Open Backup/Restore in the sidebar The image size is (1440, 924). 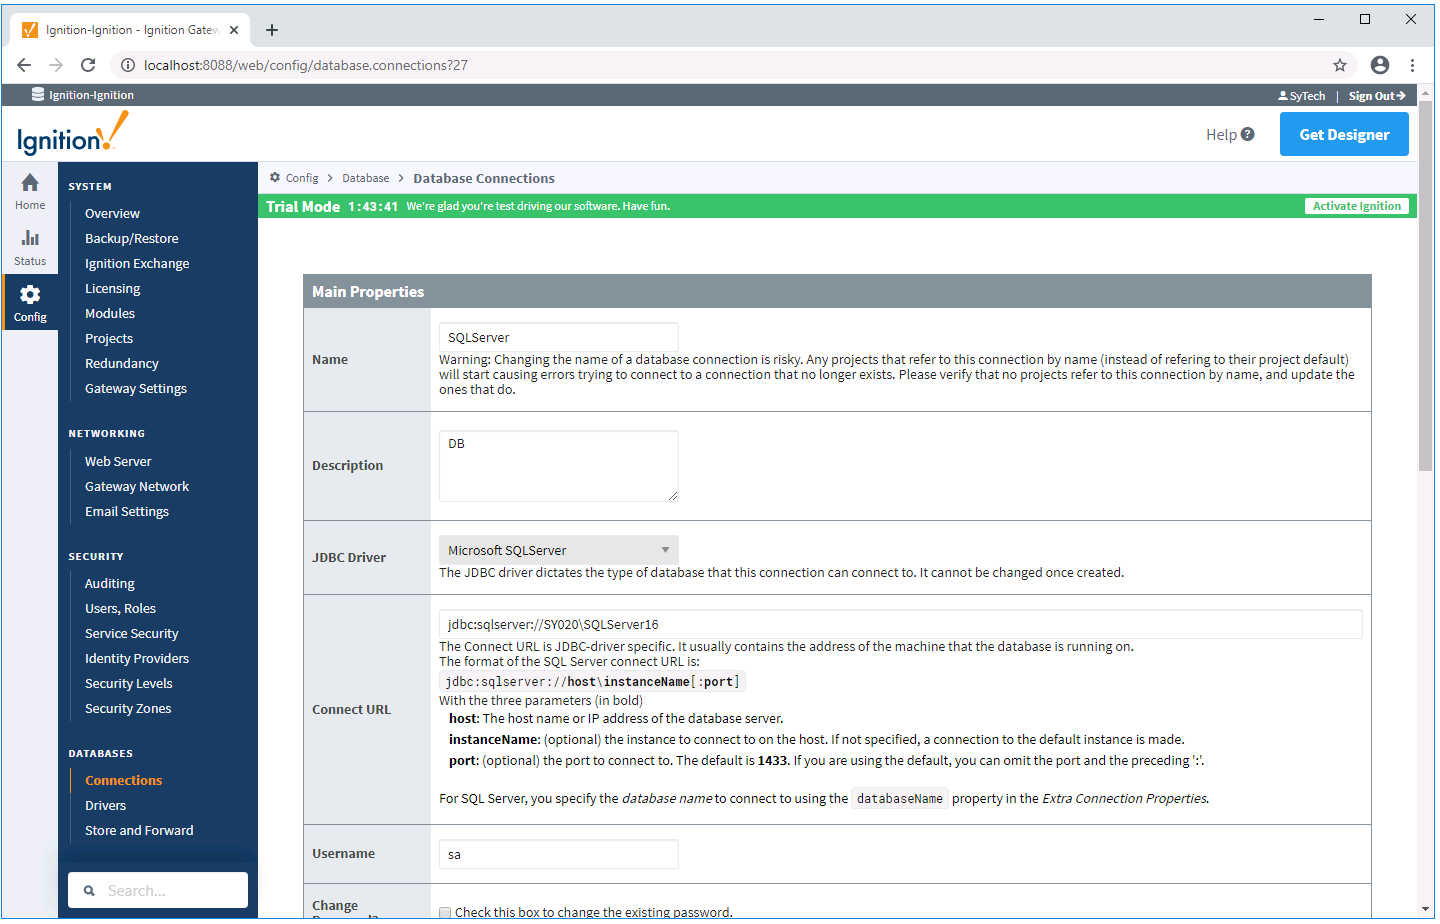point(132,239)
